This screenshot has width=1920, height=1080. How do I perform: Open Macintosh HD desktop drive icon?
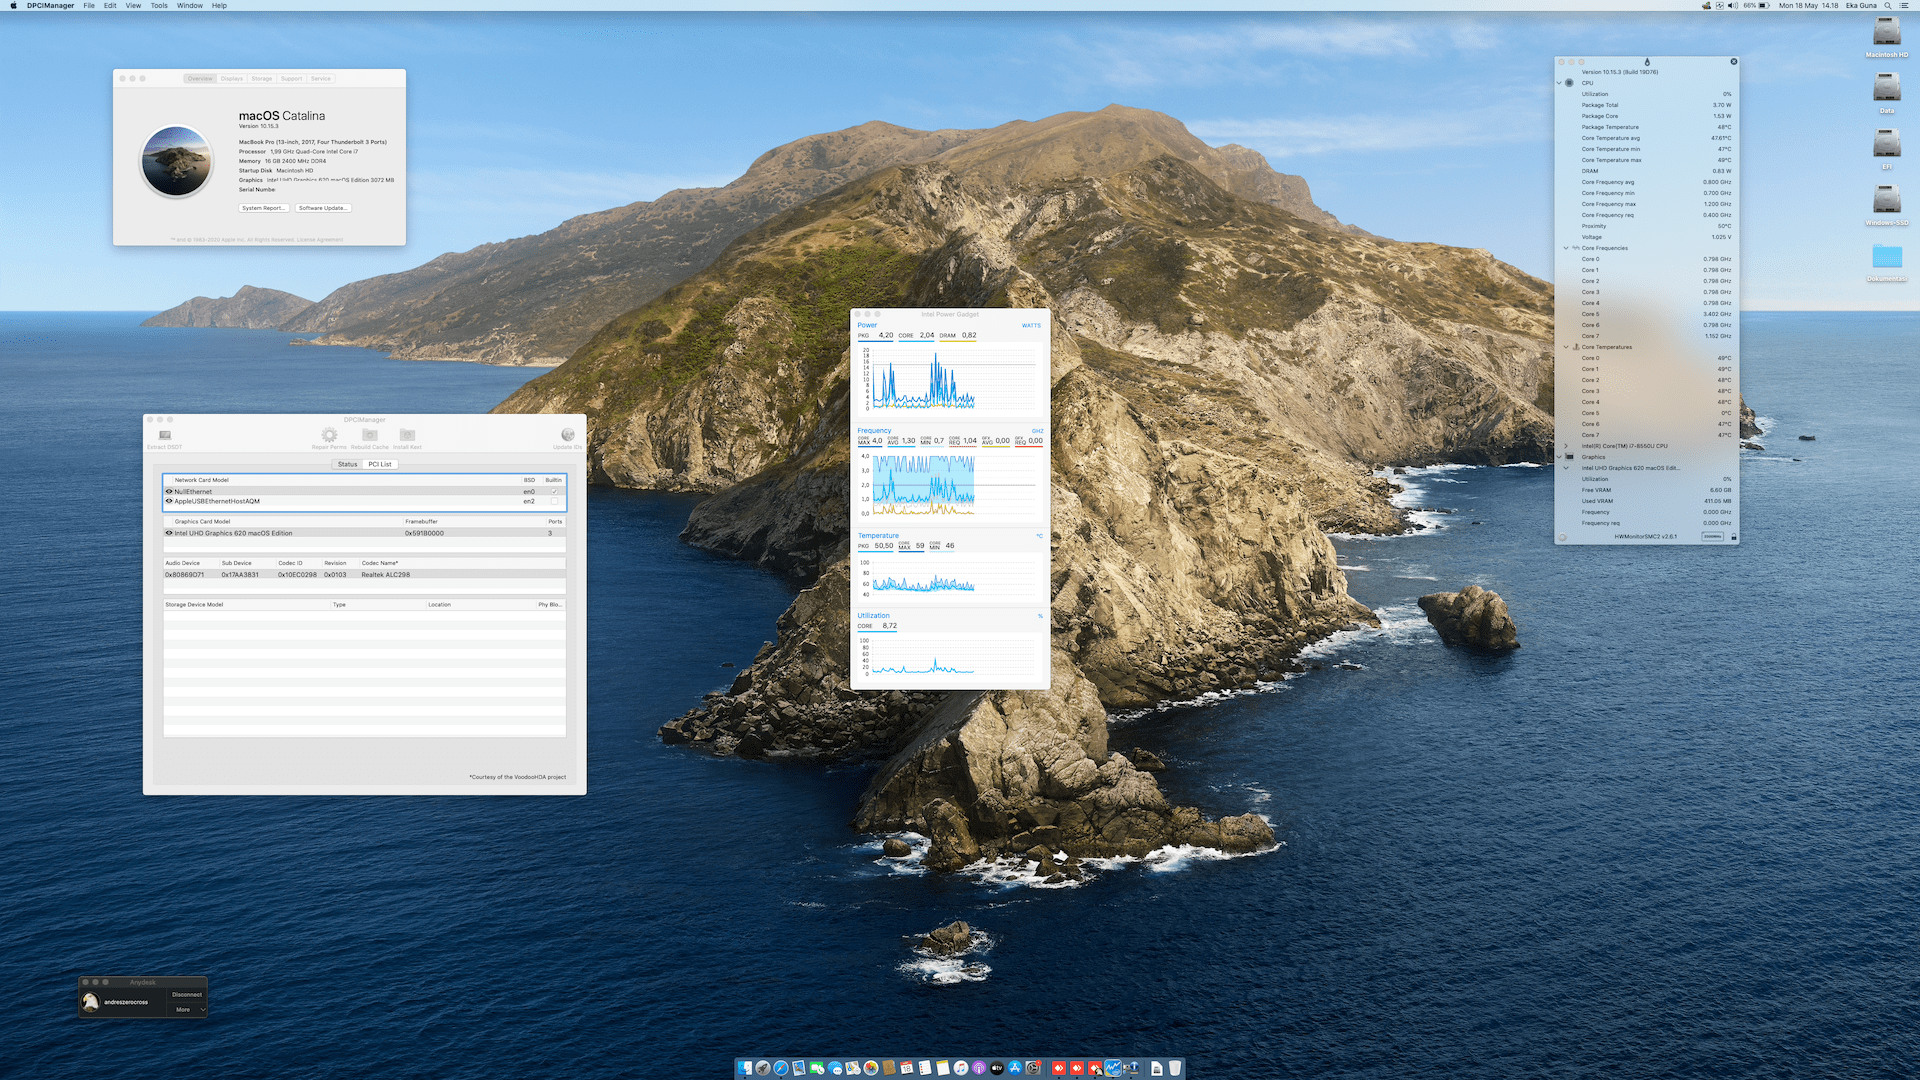[x=1886, y=33]
